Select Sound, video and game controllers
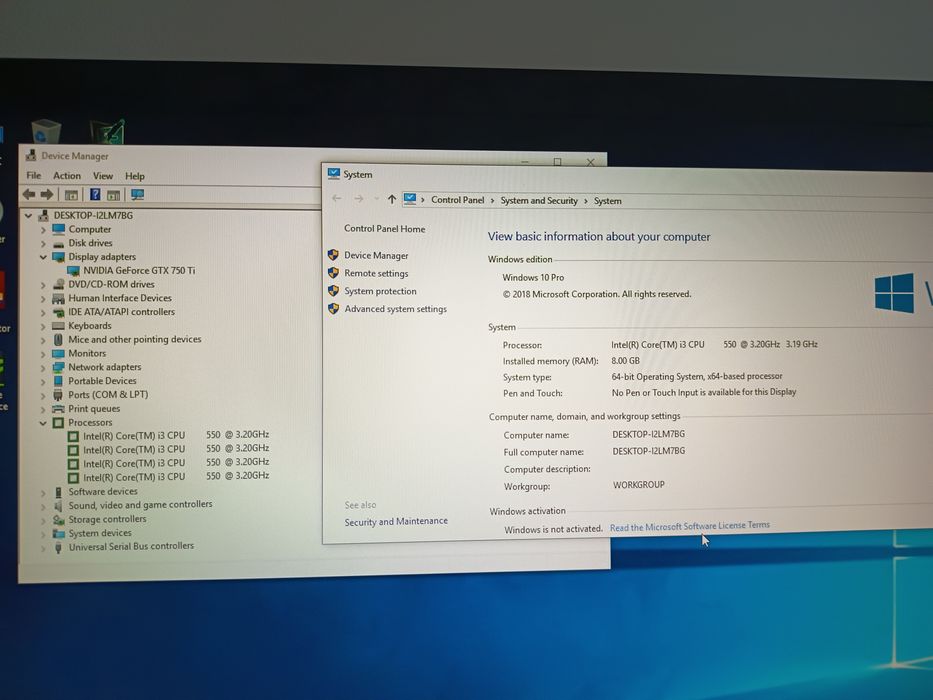933x700 pixels. point(140,505)
